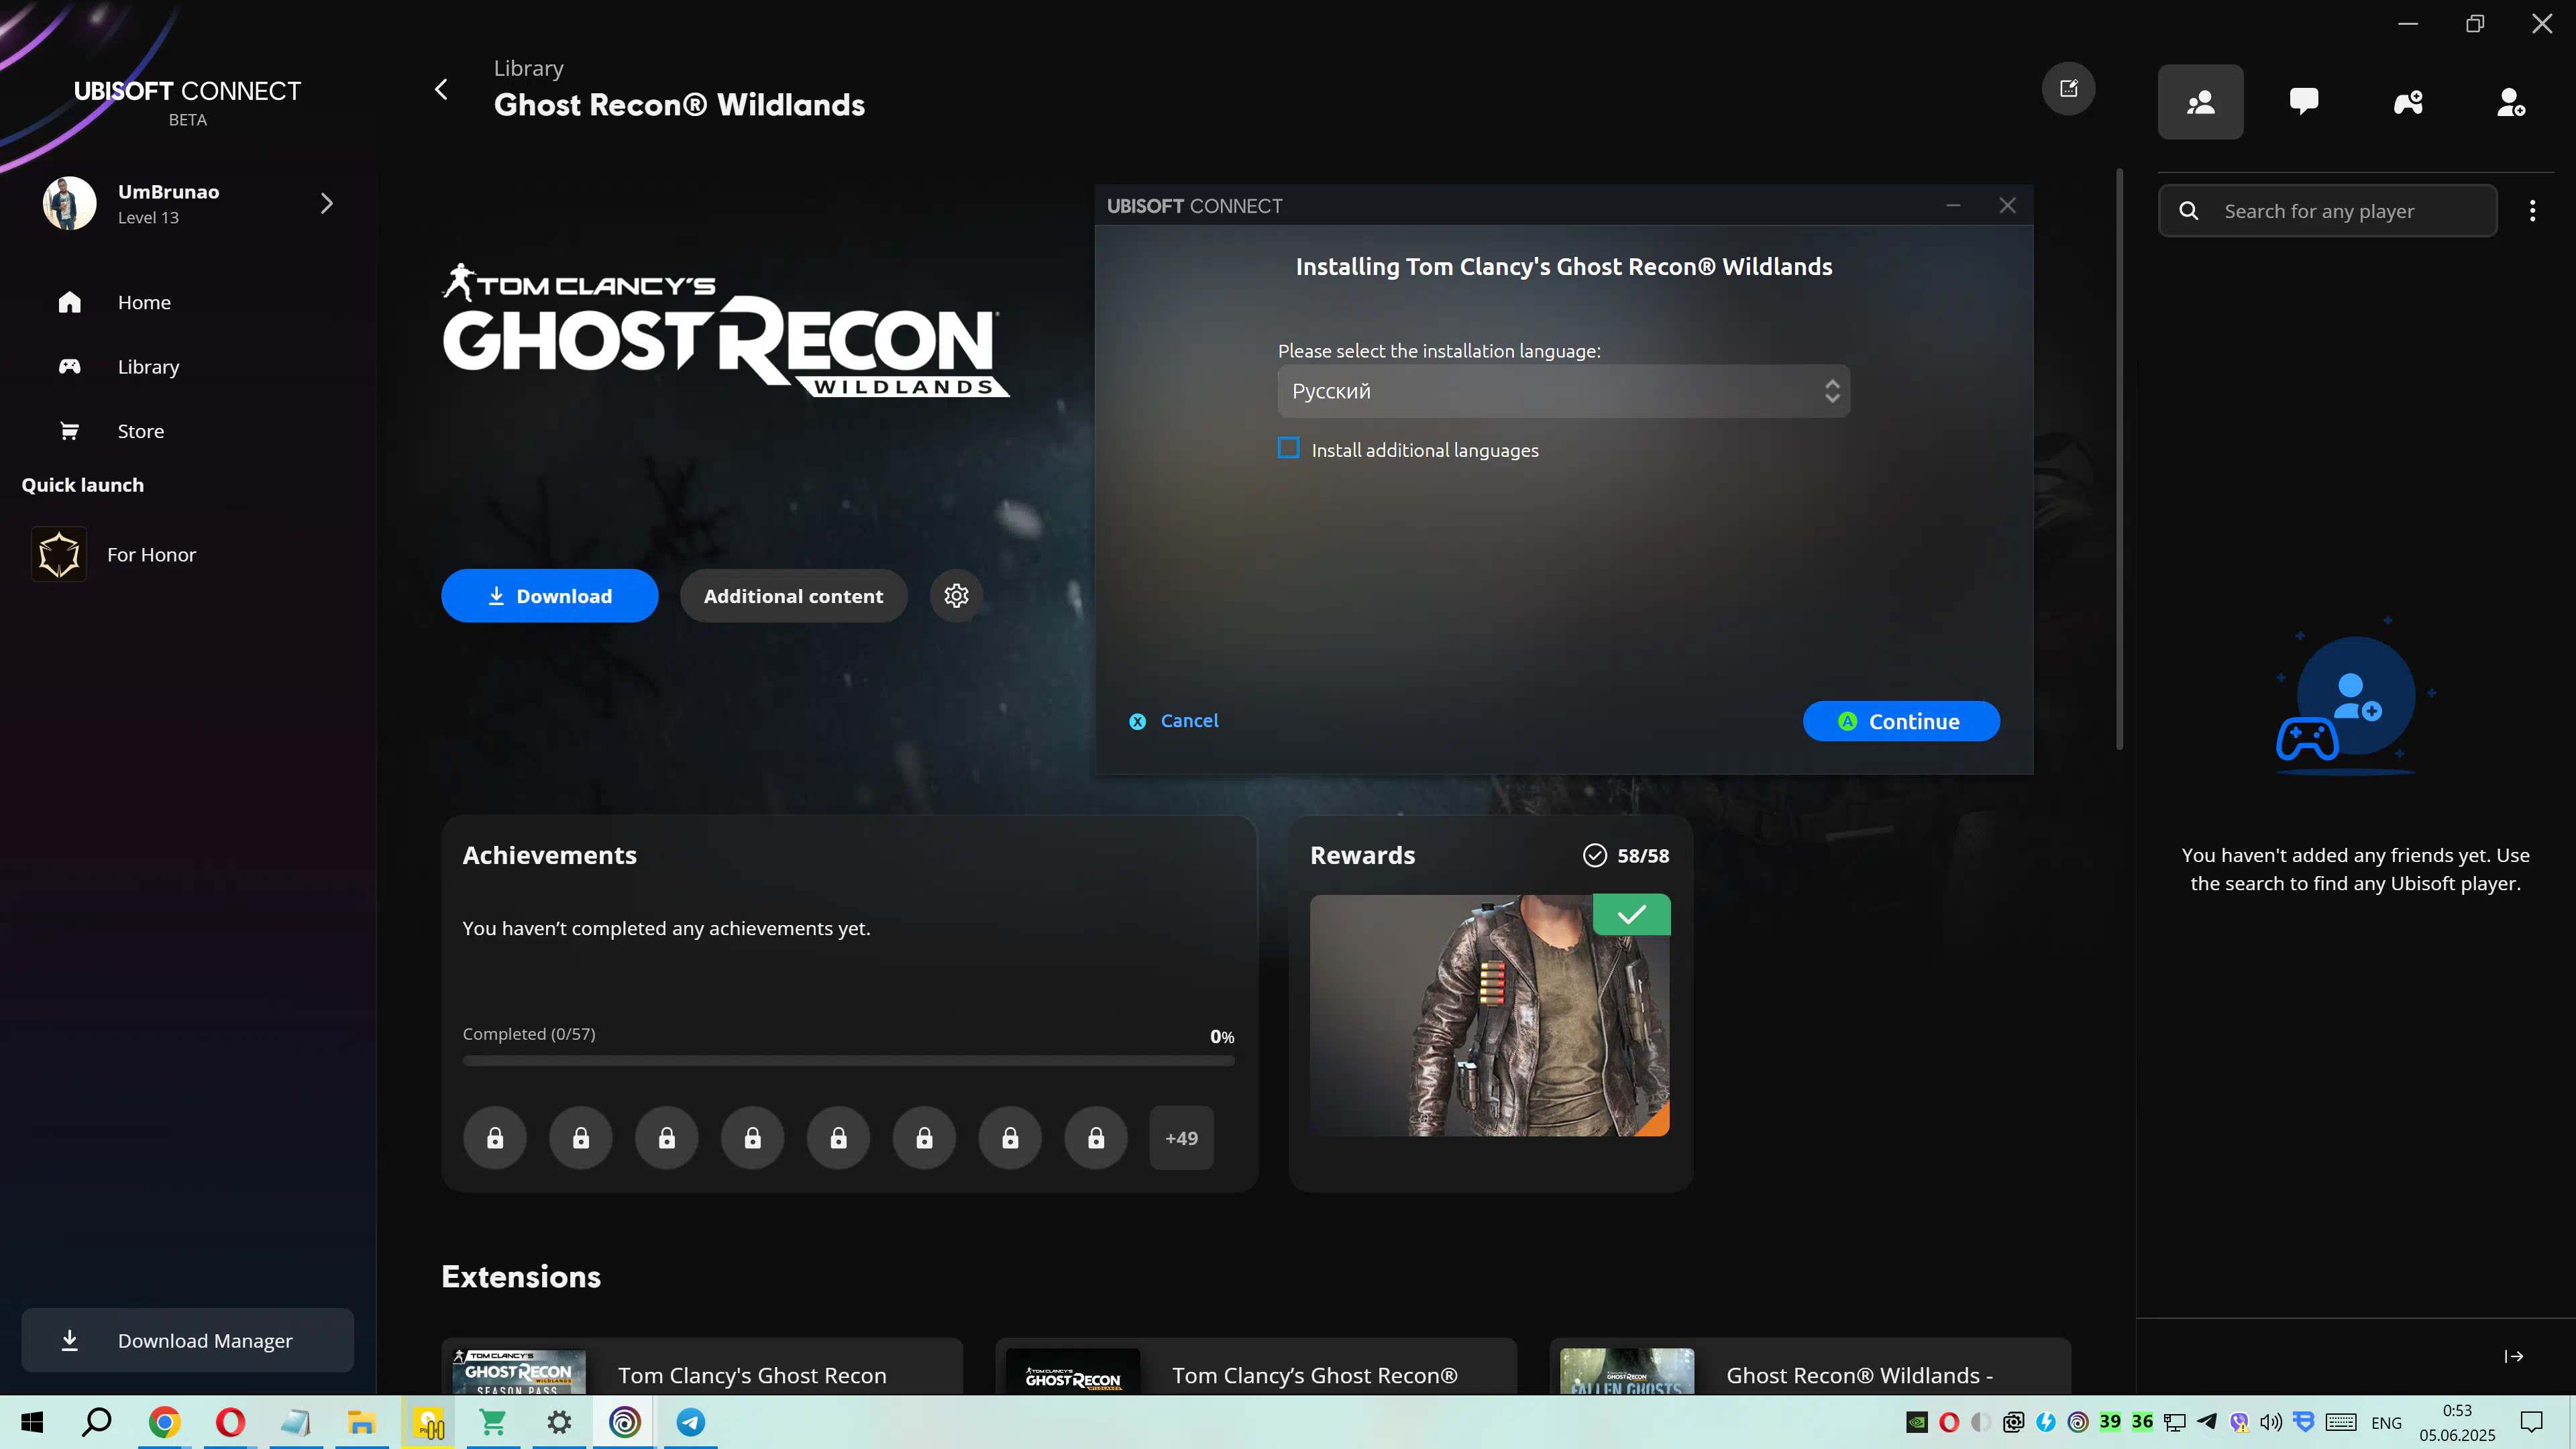Expand the UmBrunao profile chevron
The image size is (2576, 1449).
click(327, 203)
